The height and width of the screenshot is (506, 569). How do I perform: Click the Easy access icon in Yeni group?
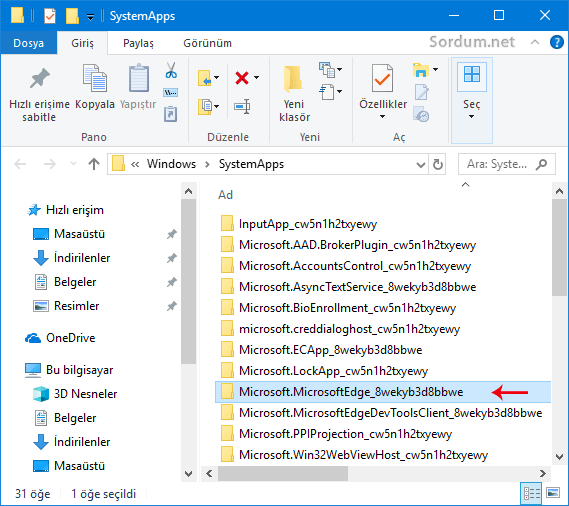[327, 91]
